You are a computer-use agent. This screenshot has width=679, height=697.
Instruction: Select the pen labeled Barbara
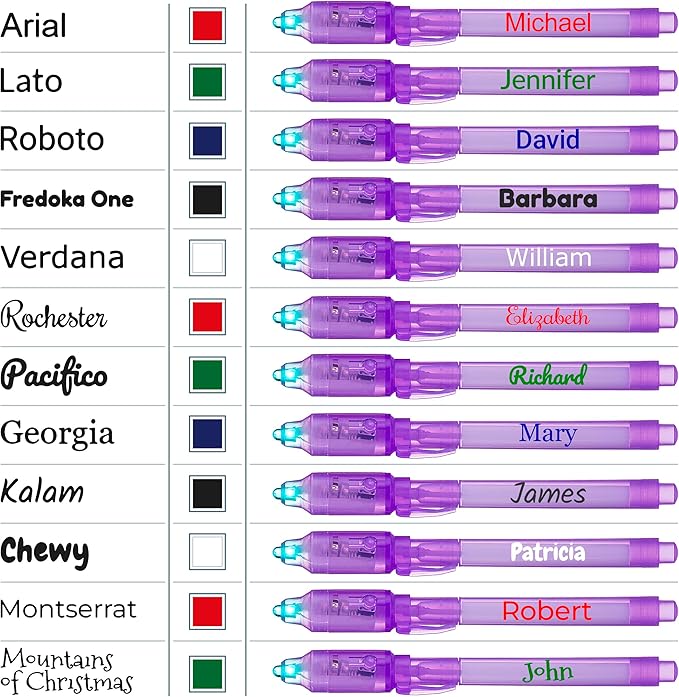coord(470,199)
